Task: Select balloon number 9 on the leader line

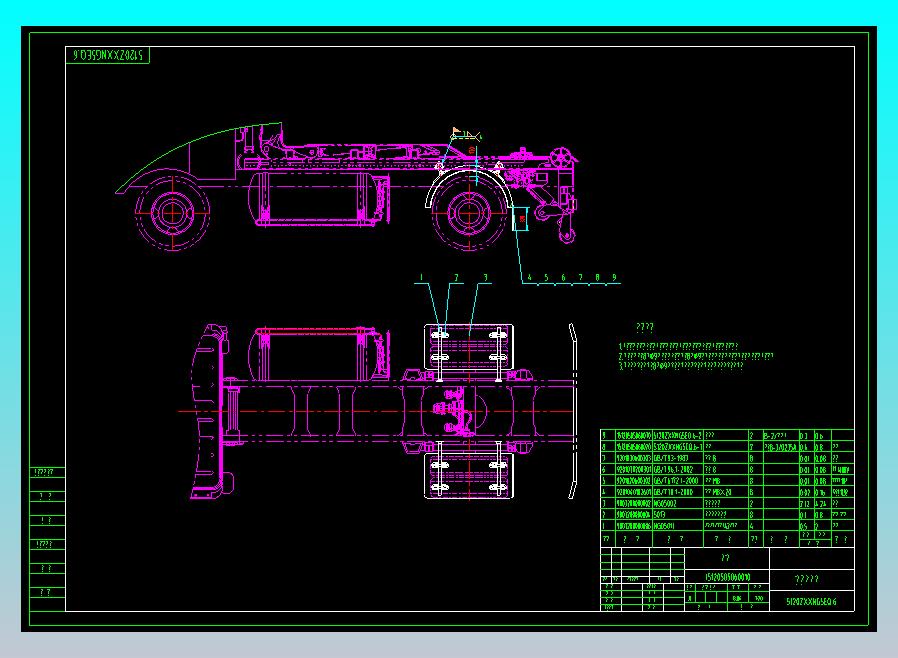Action: pyautogui.click(x=614, y=277)
